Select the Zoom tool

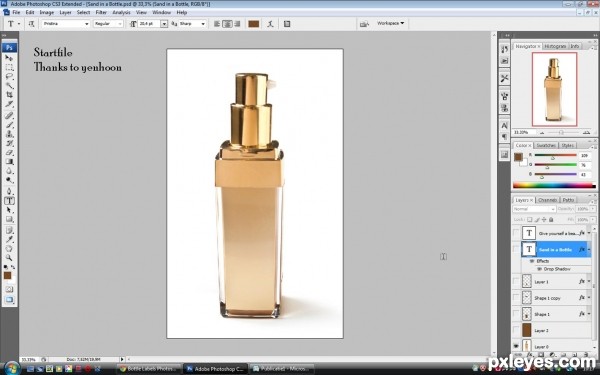coord(9,258)
